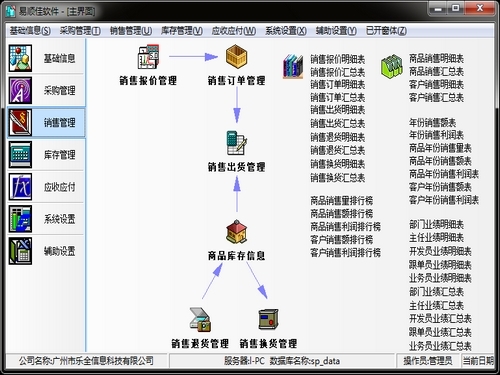The image size is (500, 375).
Task: Open 销售出货管理 calculator-pen icon
Action: tap(236, 143)
